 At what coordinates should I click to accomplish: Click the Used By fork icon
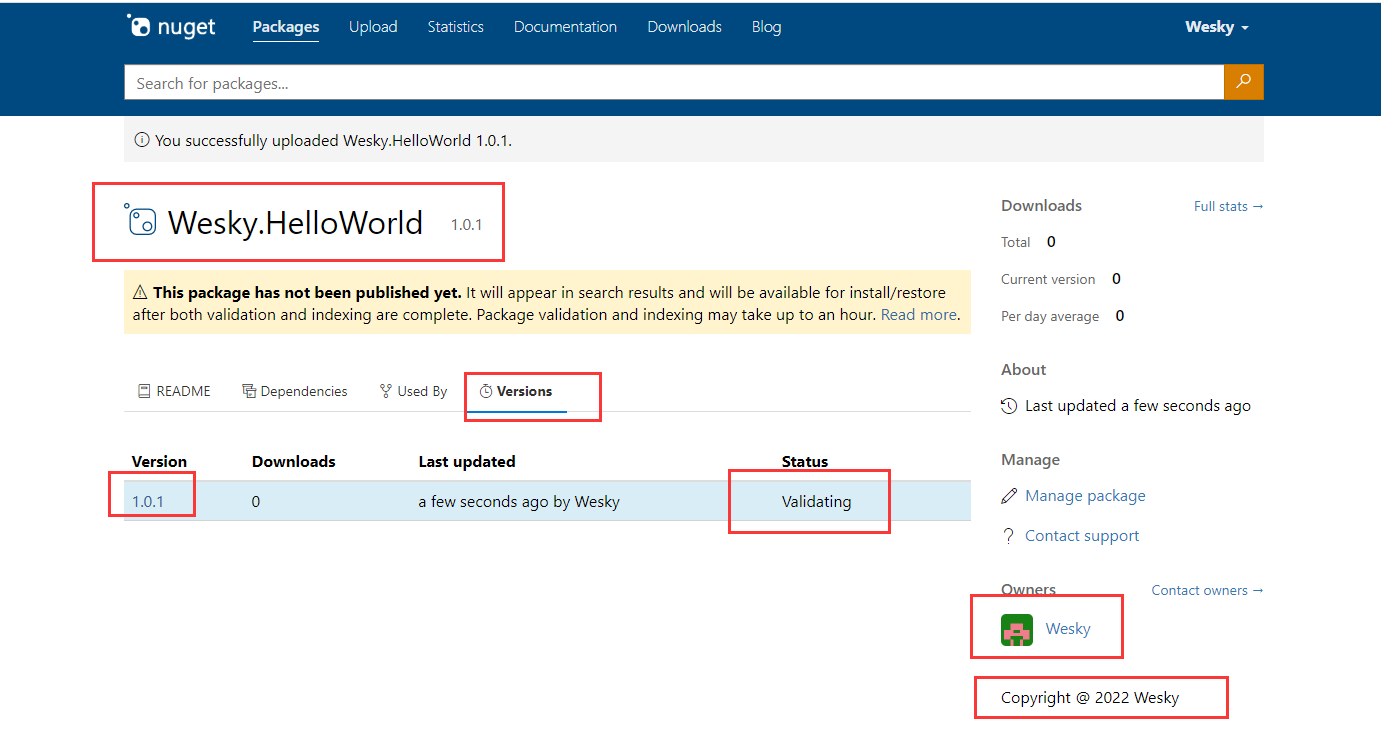click(386, 391)
